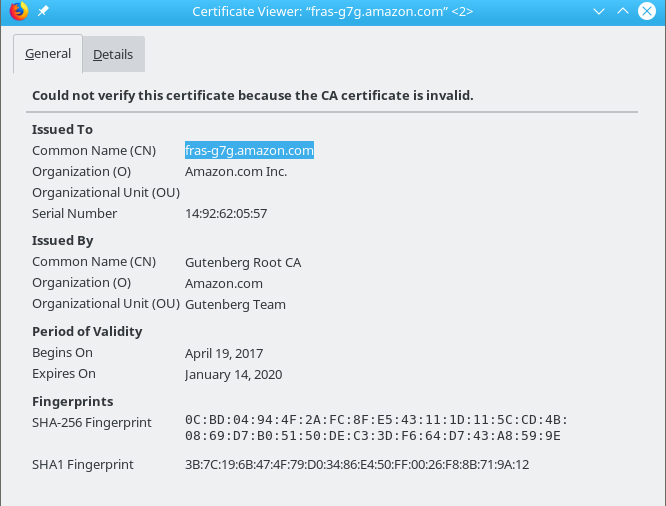Click the pin window icon
The width and height of the screenshot is (666, 506).
point(43,11)
